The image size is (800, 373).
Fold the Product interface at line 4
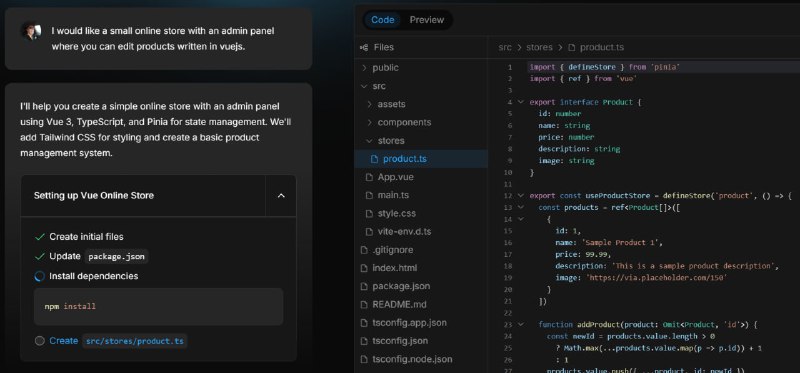pyautogui.click(x=520, y=102)
